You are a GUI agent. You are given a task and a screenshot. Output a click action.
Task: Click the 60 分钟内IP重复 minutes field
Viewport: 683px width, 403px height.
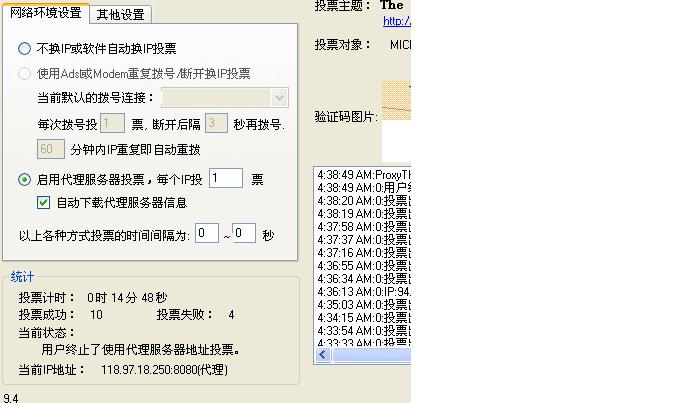tap(50, 149)
